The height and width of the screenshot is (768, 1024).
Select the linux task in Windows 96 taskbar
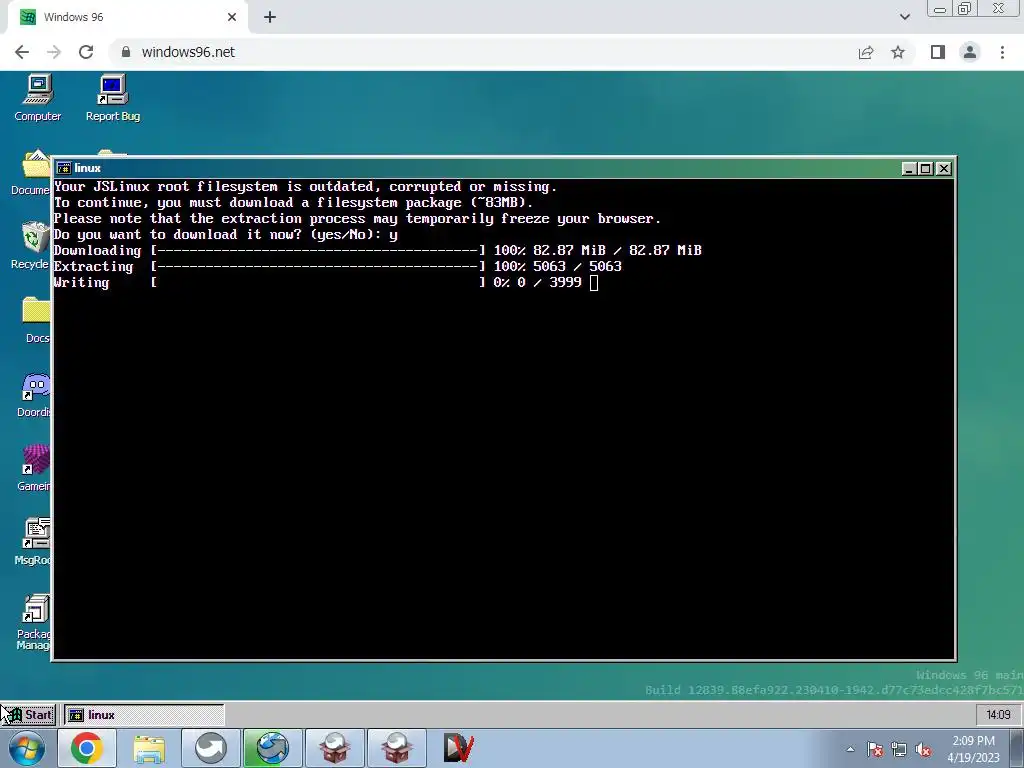click(x=144, y=714)
